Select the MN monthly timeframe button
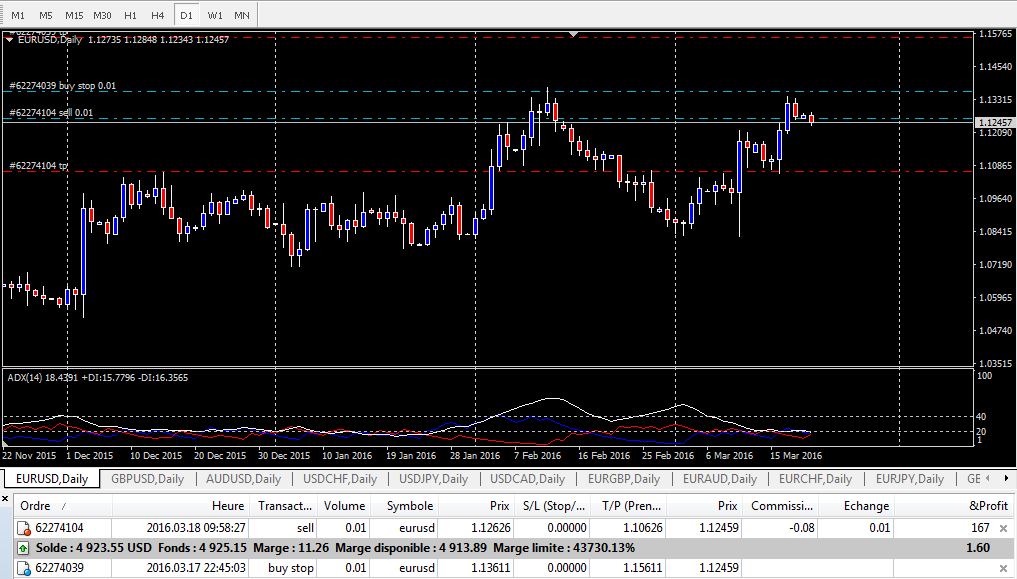This screenshot has width=1017, height=579. [242, 16]
